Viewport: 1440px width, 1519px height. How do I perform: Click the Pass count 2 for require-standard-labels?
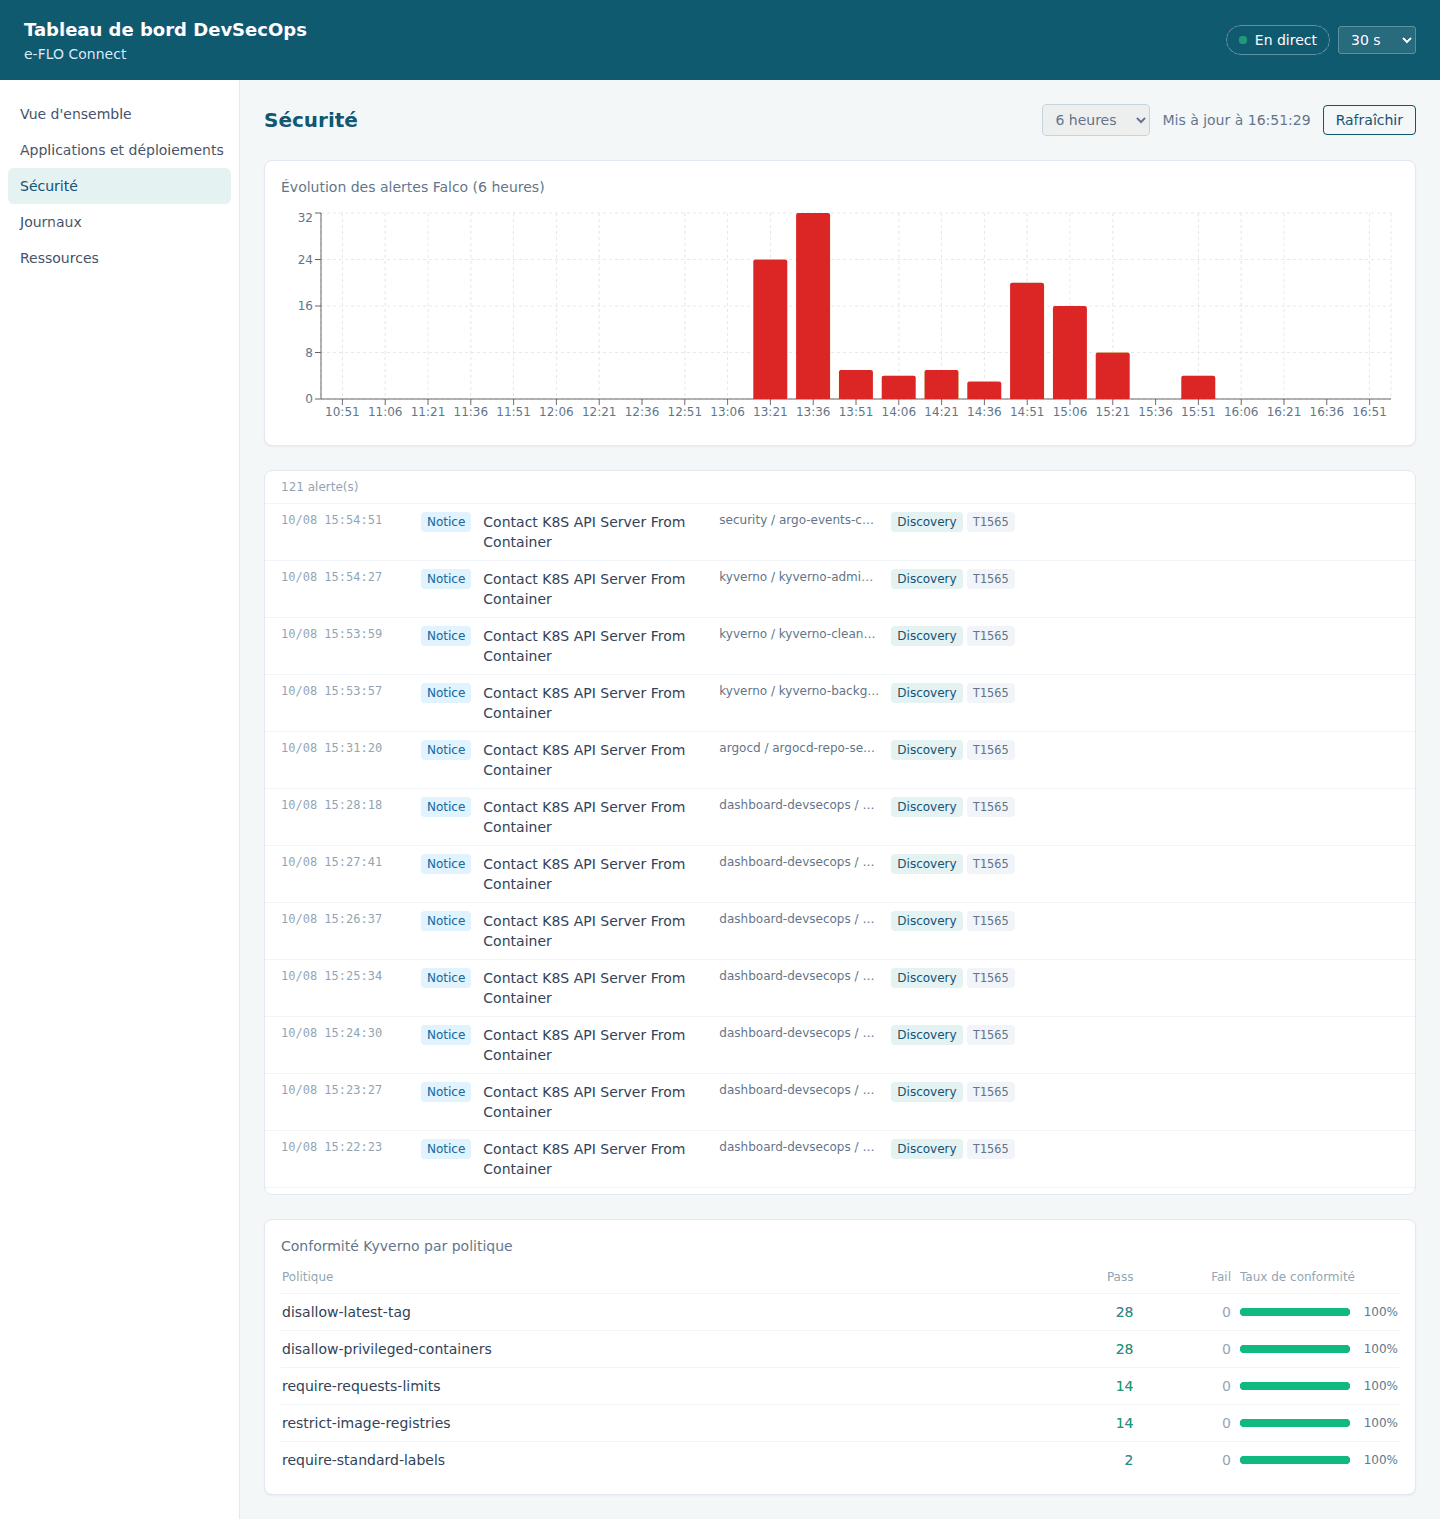point(1129,1460)
